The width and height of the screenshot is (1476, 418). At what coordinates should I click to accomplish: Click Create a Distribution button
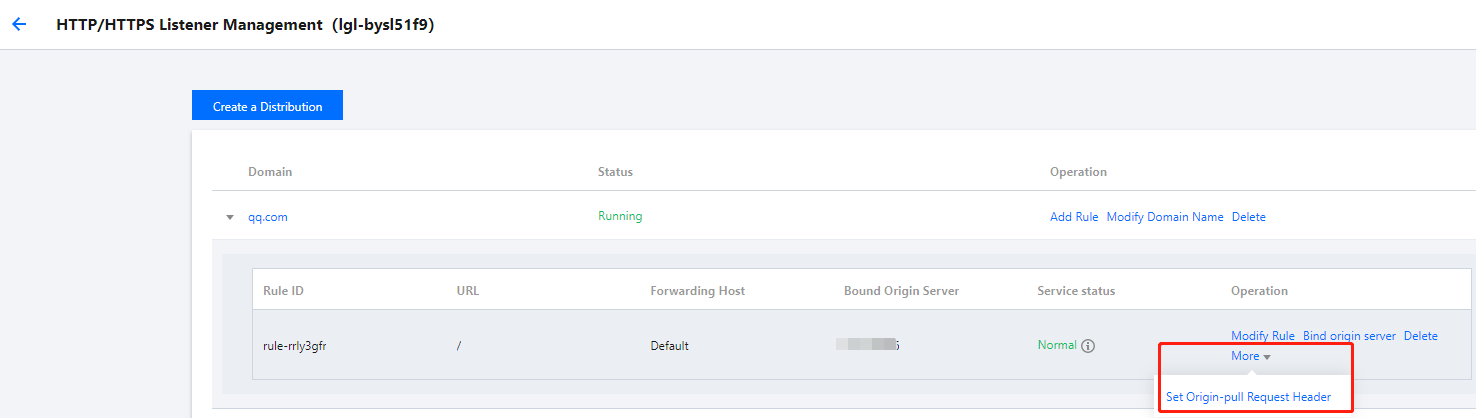coord(267,106)
